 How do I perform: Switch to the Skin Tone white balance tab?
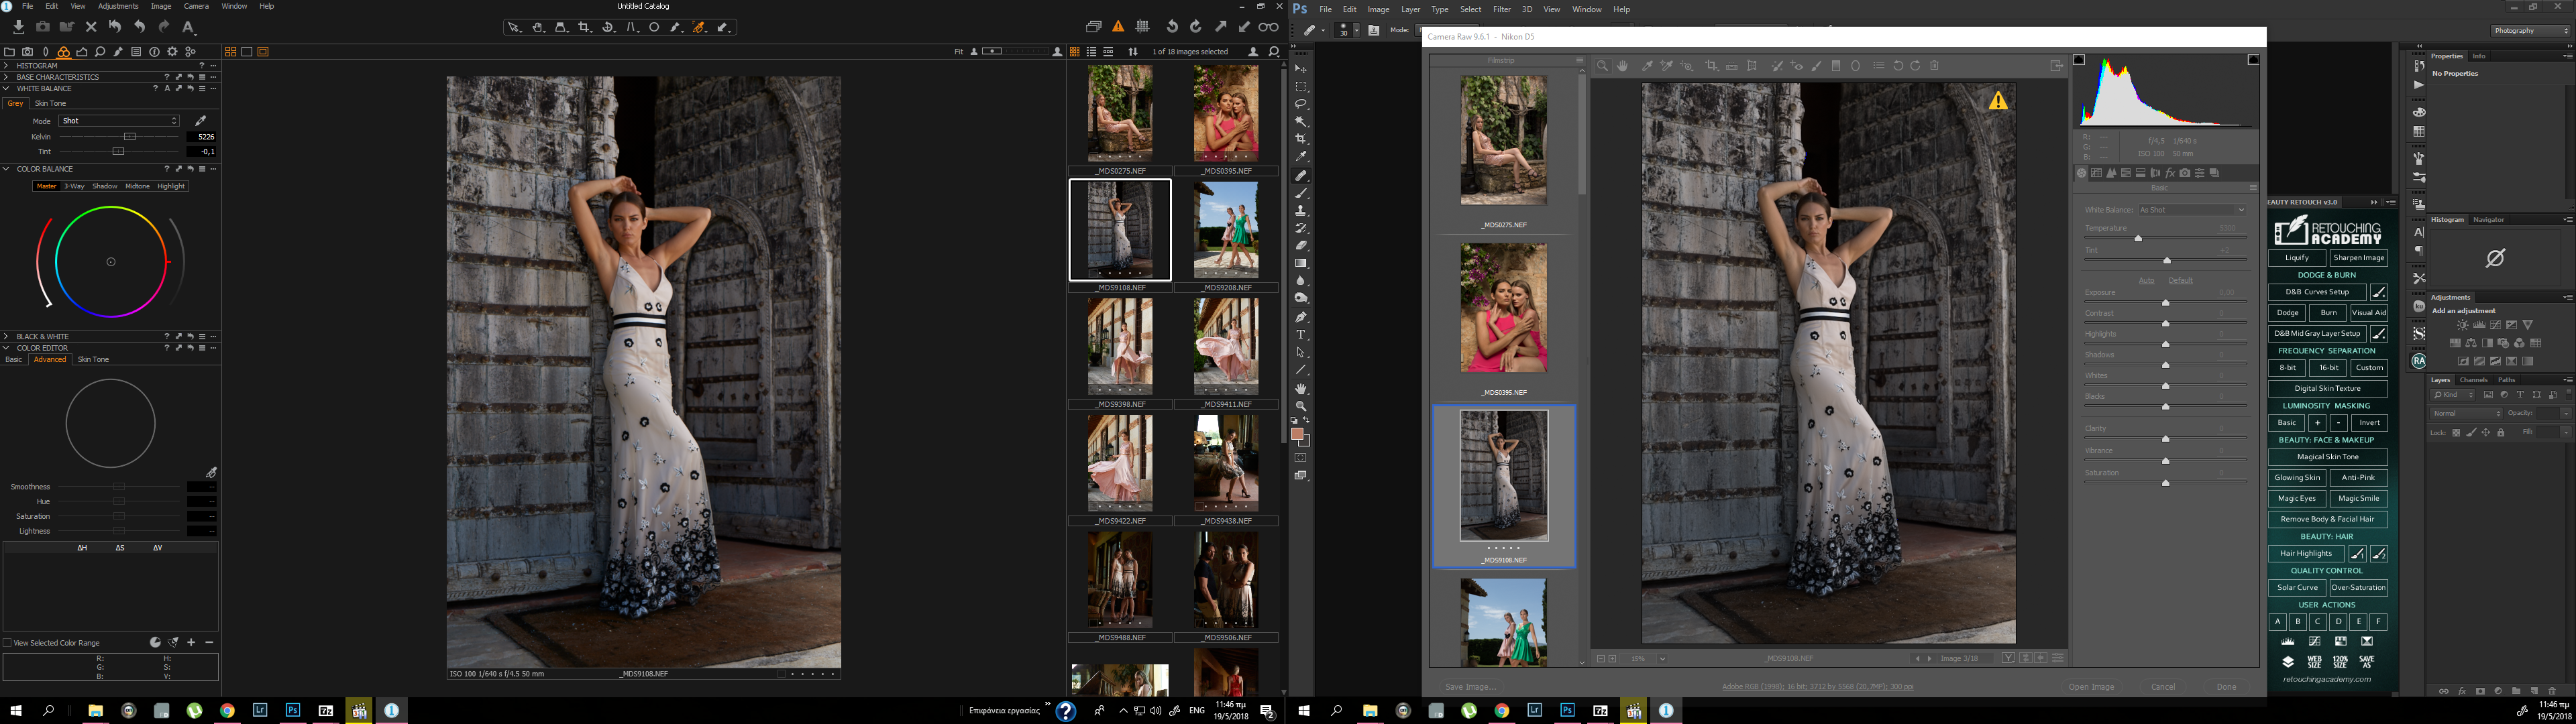pyautogui.click(x=50, y=103)
